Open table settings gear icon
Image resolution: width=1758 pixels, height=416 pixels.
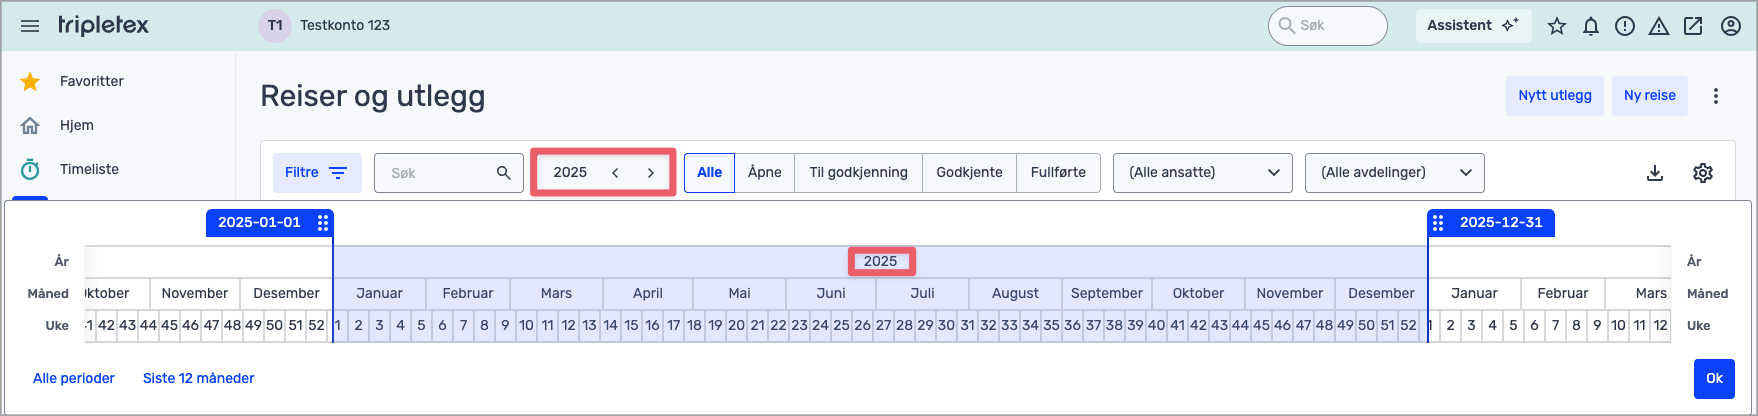tap(1703, 173)
